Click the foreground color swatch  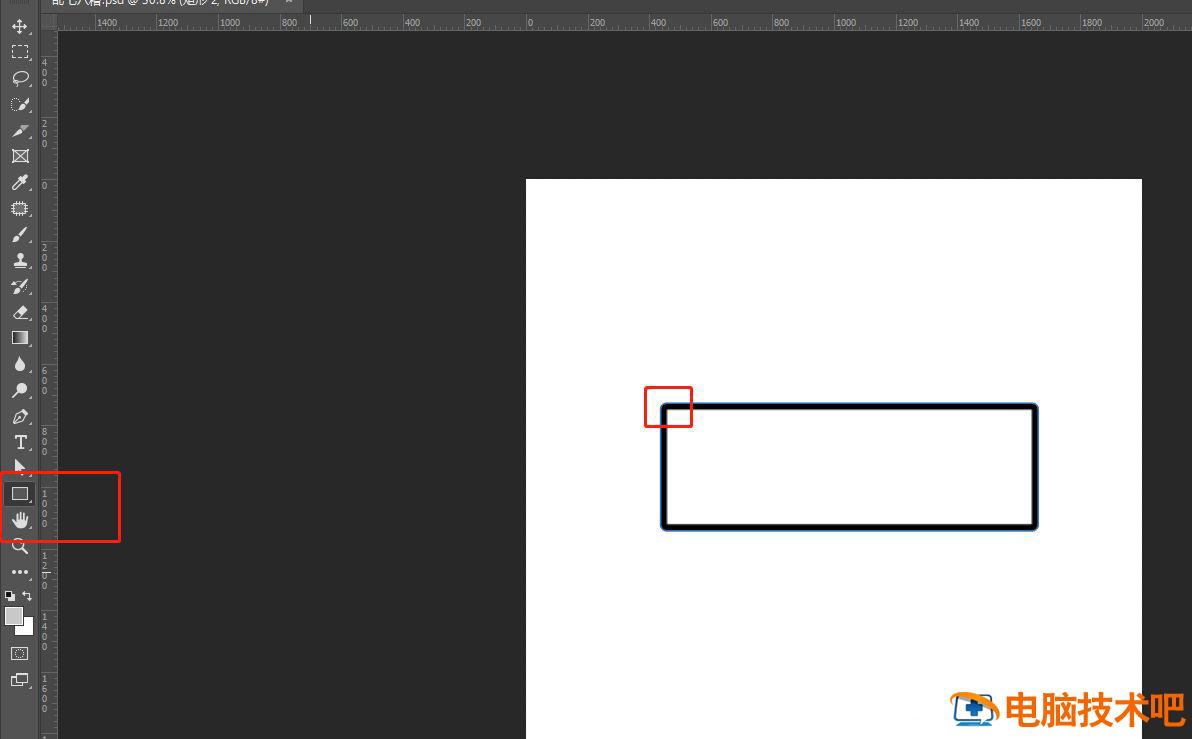[13, 616]
